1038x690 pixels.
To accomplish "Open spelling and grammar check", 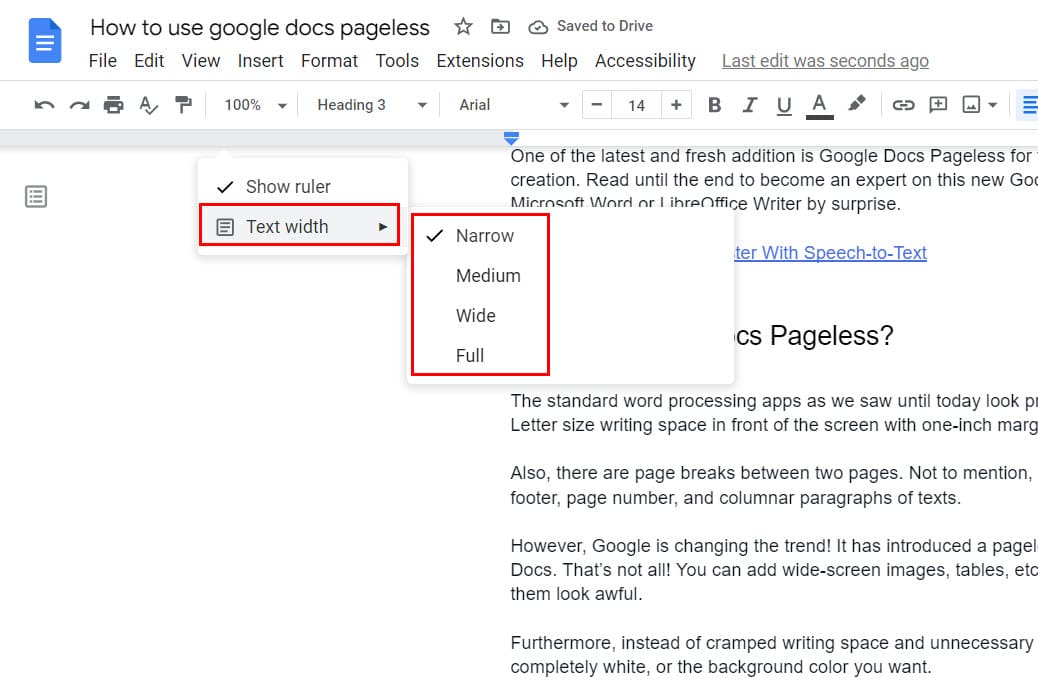I will click(x=148, y=104).
